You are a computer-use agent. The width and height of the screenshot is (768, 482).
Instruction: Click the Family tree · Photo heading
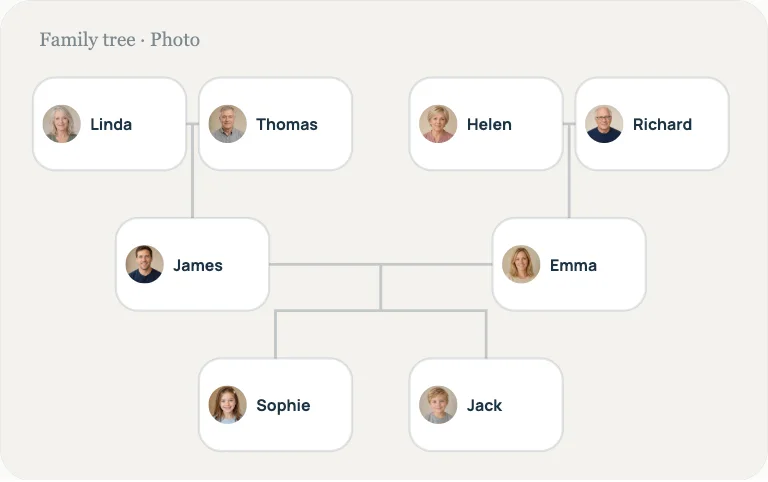point(120,40)
